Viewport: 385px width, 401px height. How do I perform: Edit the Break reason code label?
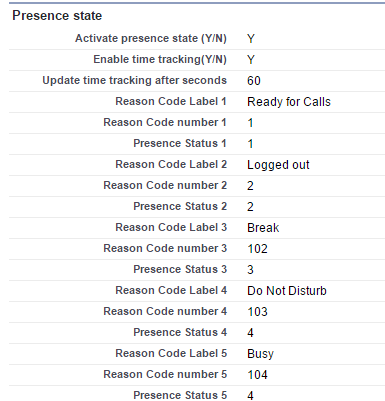pyautogui.click(x=263, y=228)
